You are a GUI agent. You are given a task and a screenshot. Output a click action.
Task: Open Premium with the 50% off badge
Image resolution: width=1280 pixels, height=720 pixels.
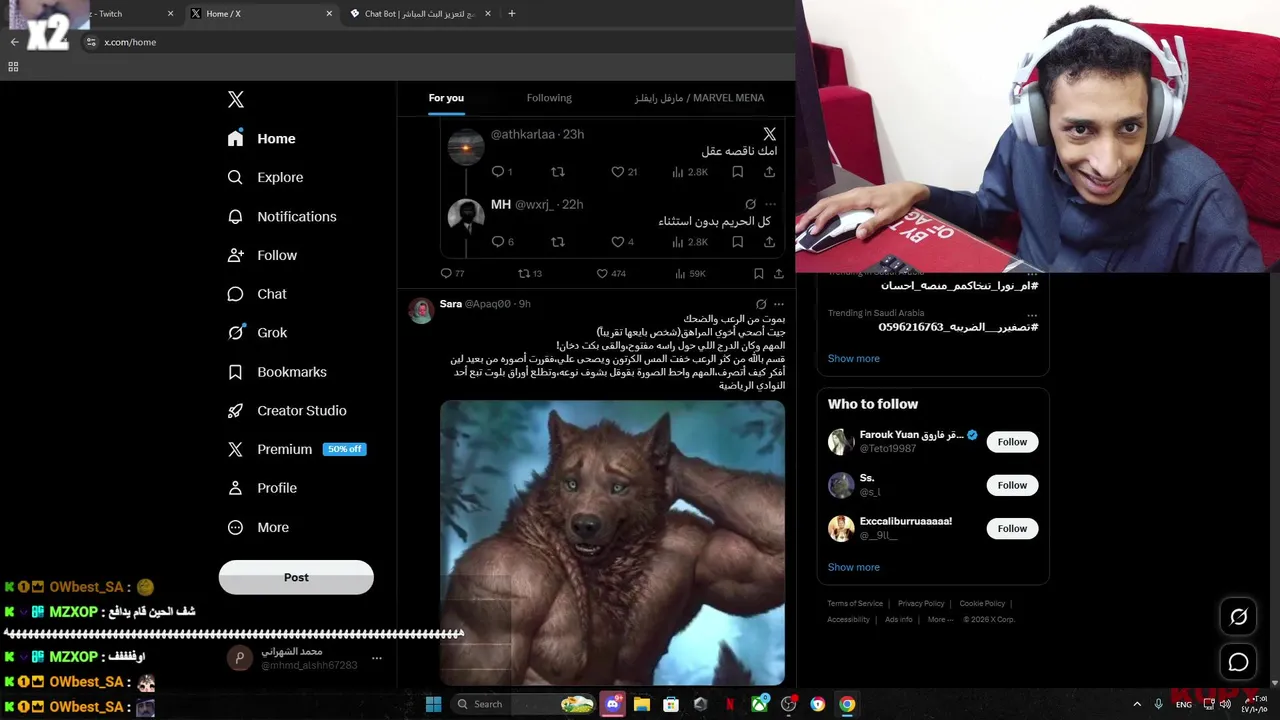297,449
